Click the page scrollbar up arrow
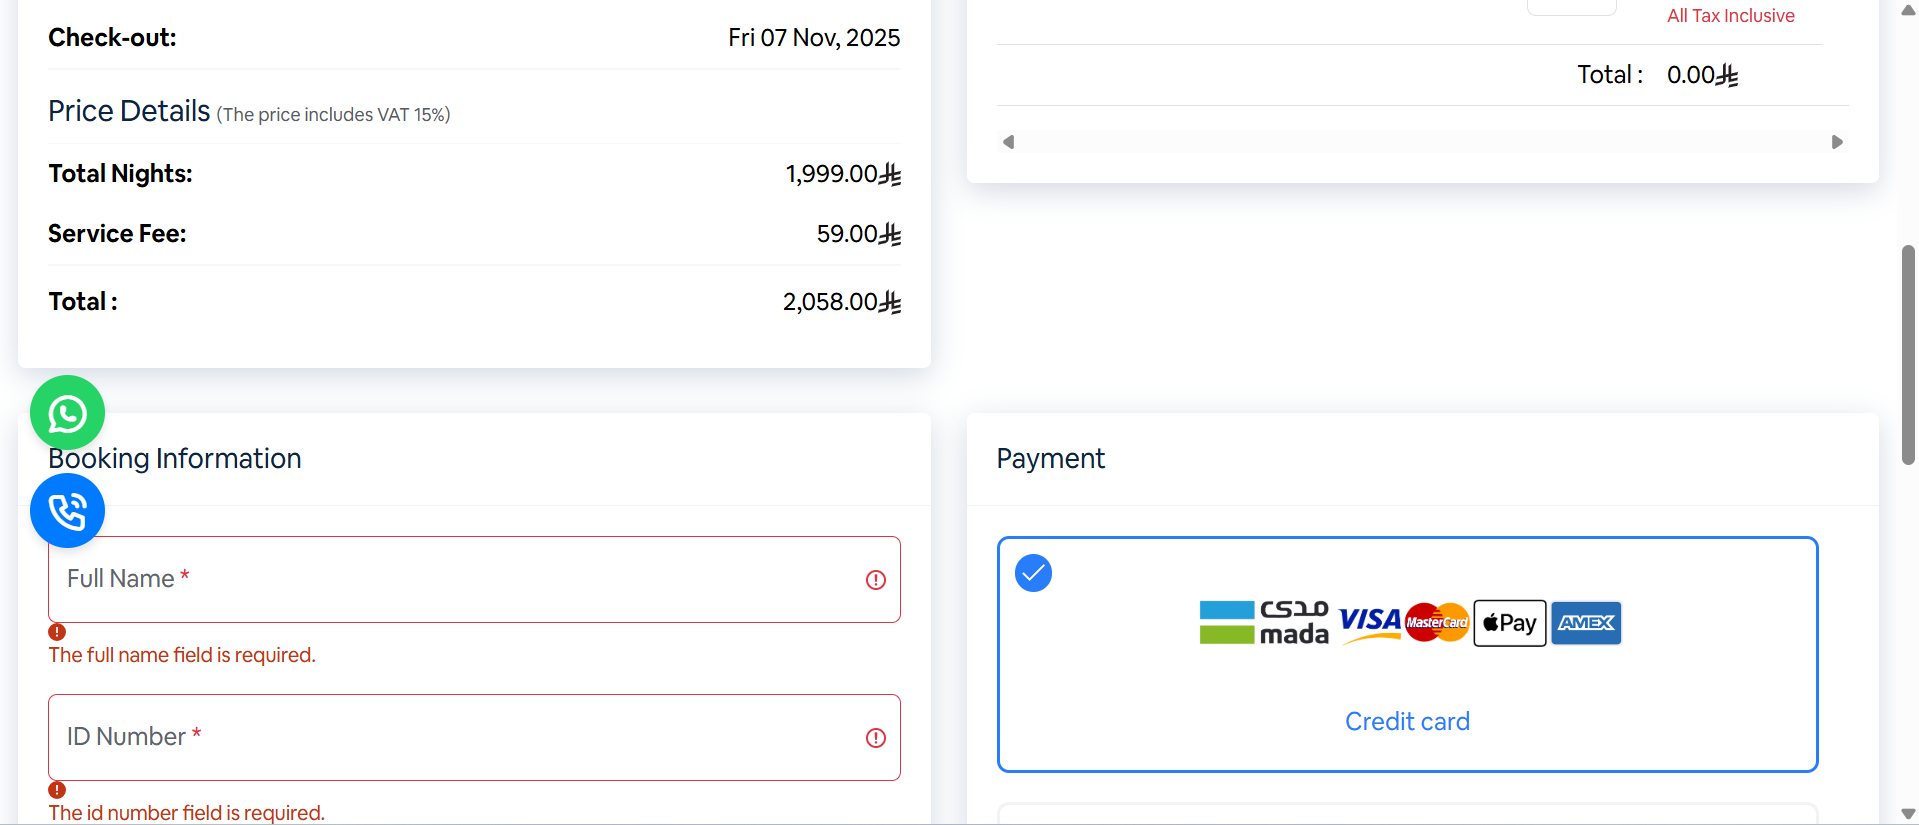 [x=1908, y=11]
